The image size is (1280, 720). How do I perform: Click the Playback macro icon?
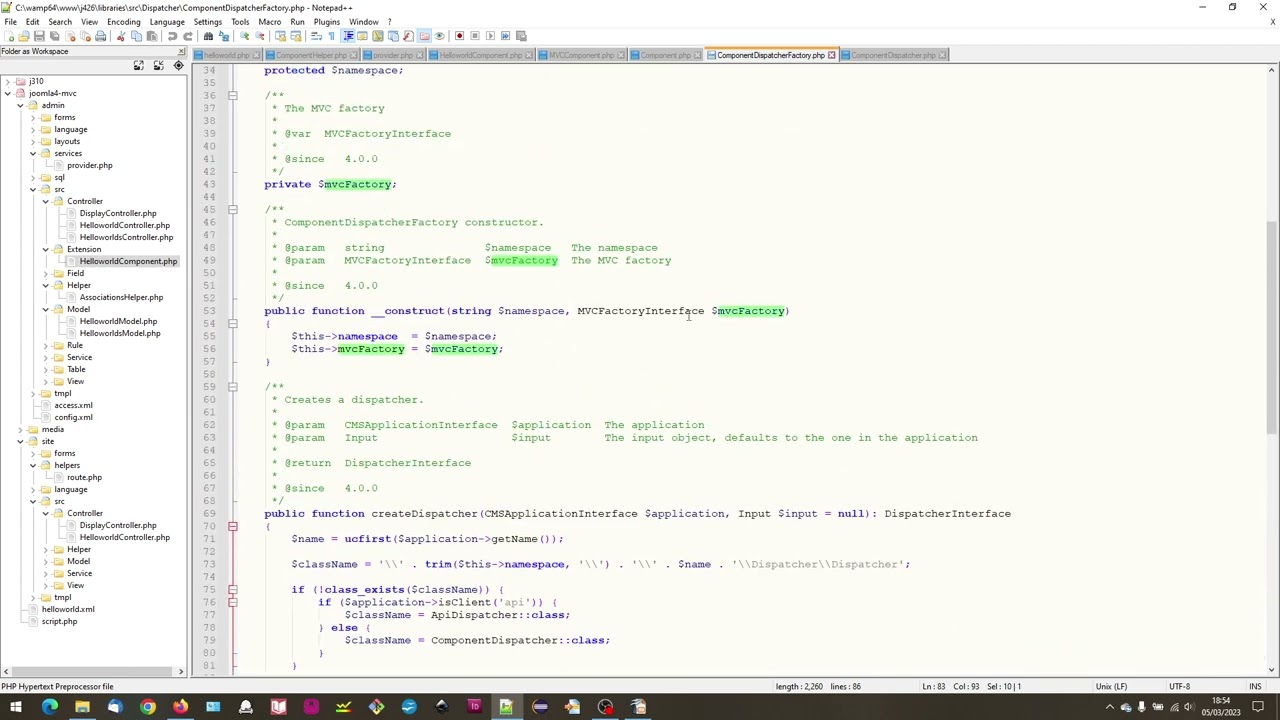490,36
